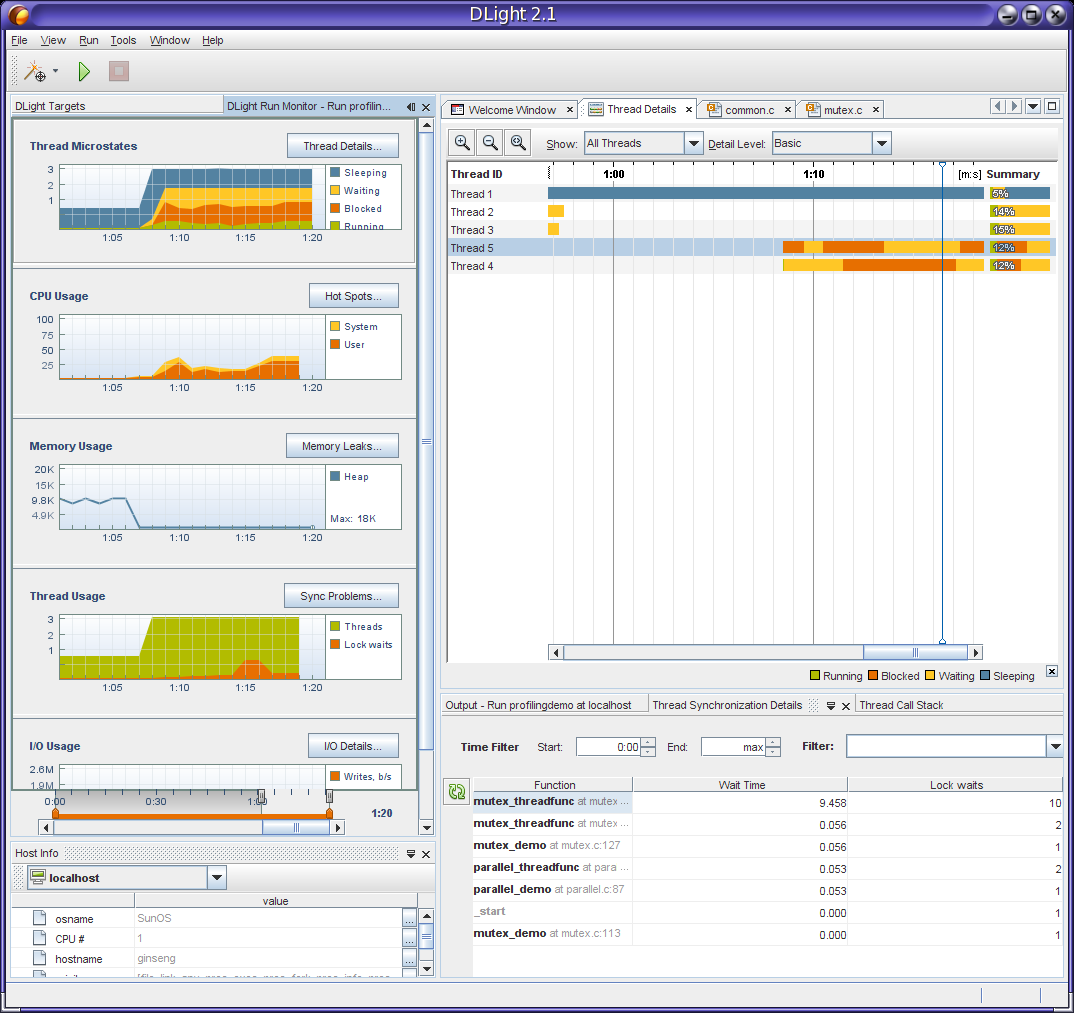Zoom in the thread timeline

tap(462, 143)
